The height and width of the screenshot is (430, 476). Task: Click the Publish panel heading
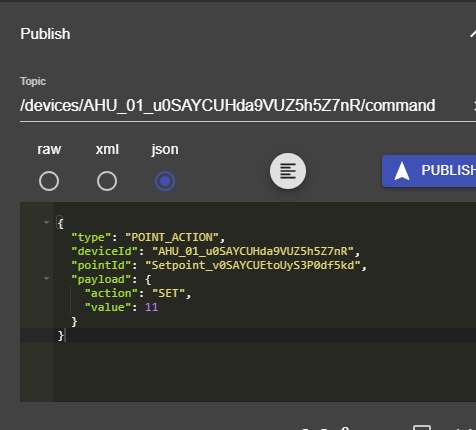click(x=45, y=34)
